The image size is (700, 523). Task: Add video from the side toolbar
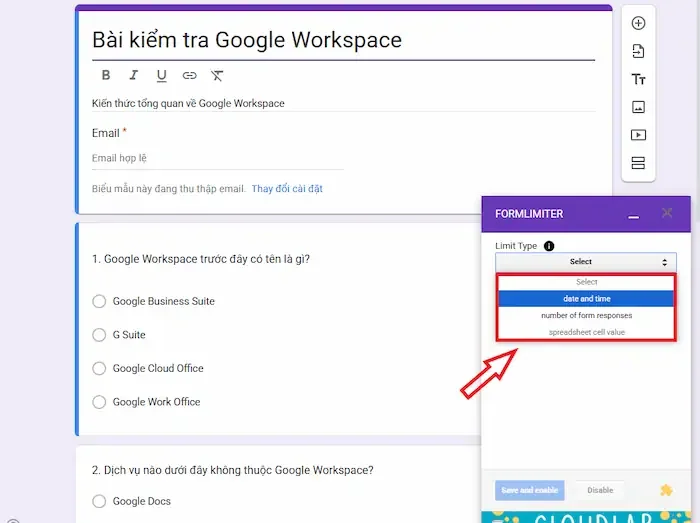point(638,135)
